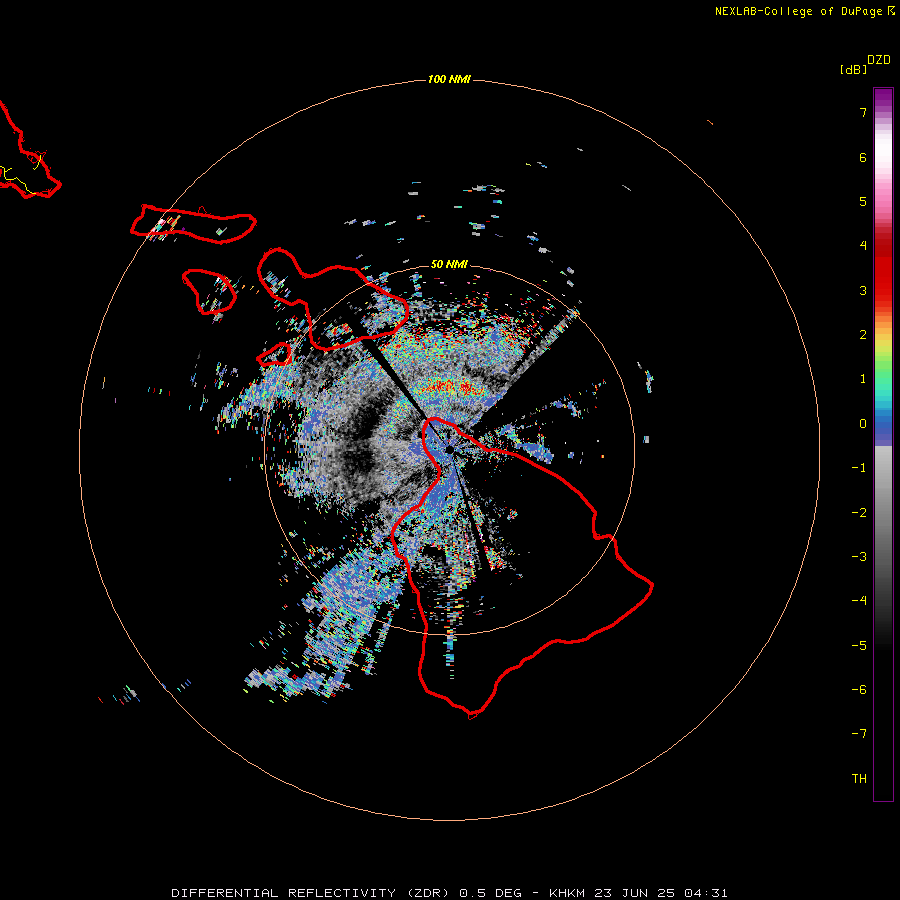Click the -3 dB tick label on scale
The height and width of the screenshot is (900, 900).
tap(859, 557)
